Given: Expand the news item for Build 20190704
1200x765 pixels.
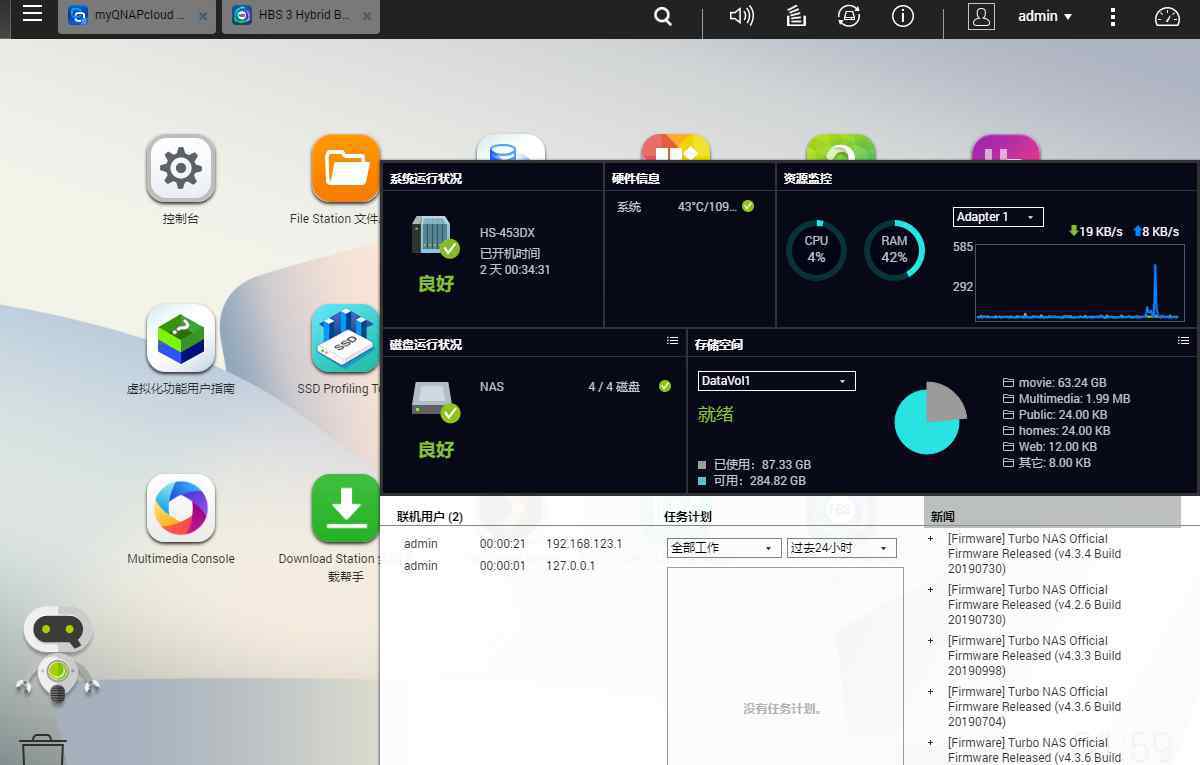Looking at the screenshot, I should point(930,692).
